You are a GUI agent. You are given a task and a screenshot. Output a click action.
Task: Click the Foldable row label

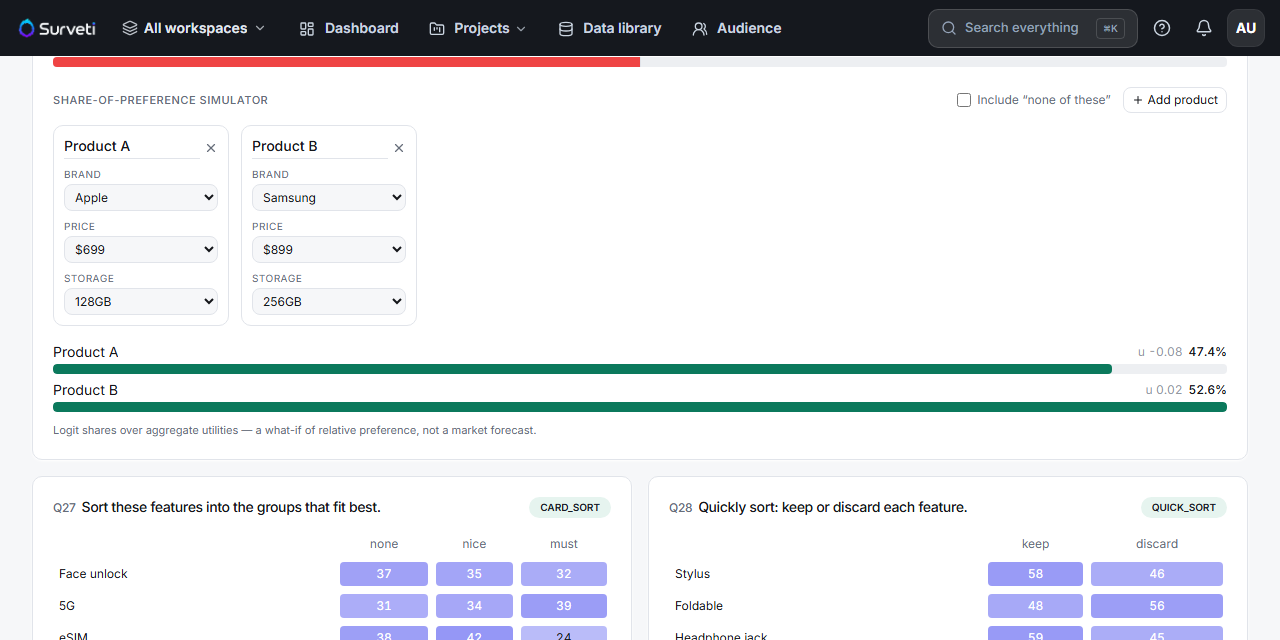coord(699,606)
